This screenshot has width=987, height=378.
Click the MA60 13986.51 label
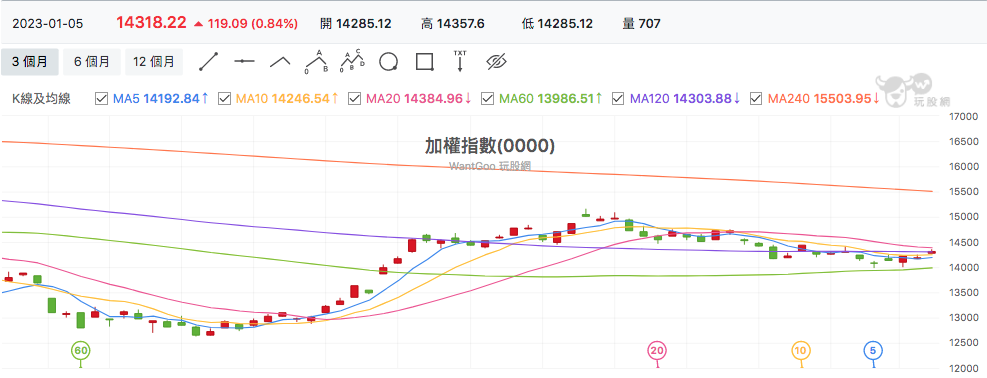pyautogui.click(x=551, y=99)
